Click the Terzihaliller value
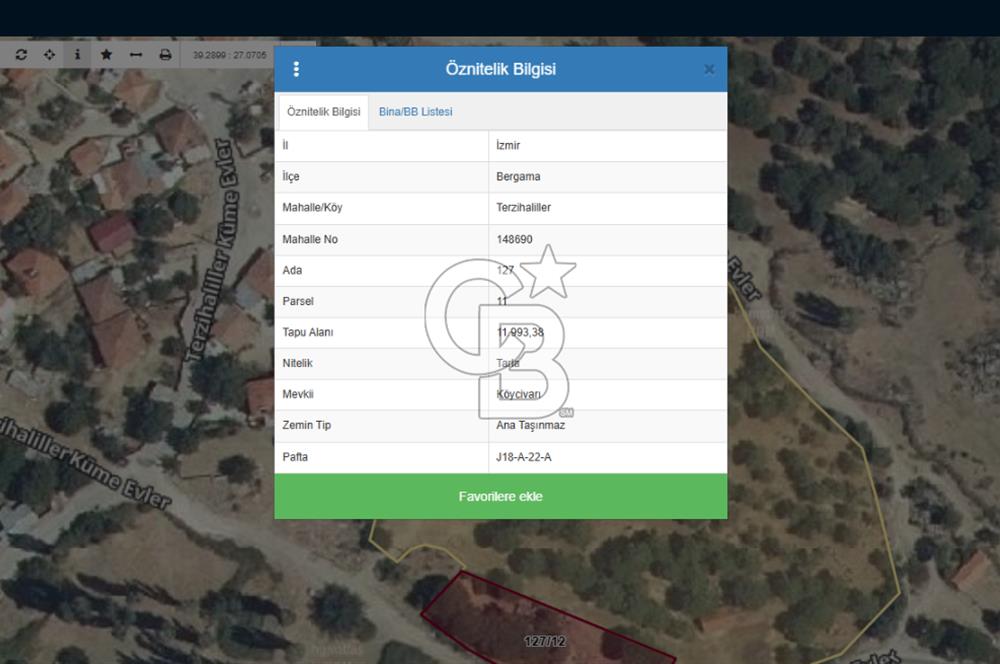This screenshot has height=664, width=1000. [524, 207]
